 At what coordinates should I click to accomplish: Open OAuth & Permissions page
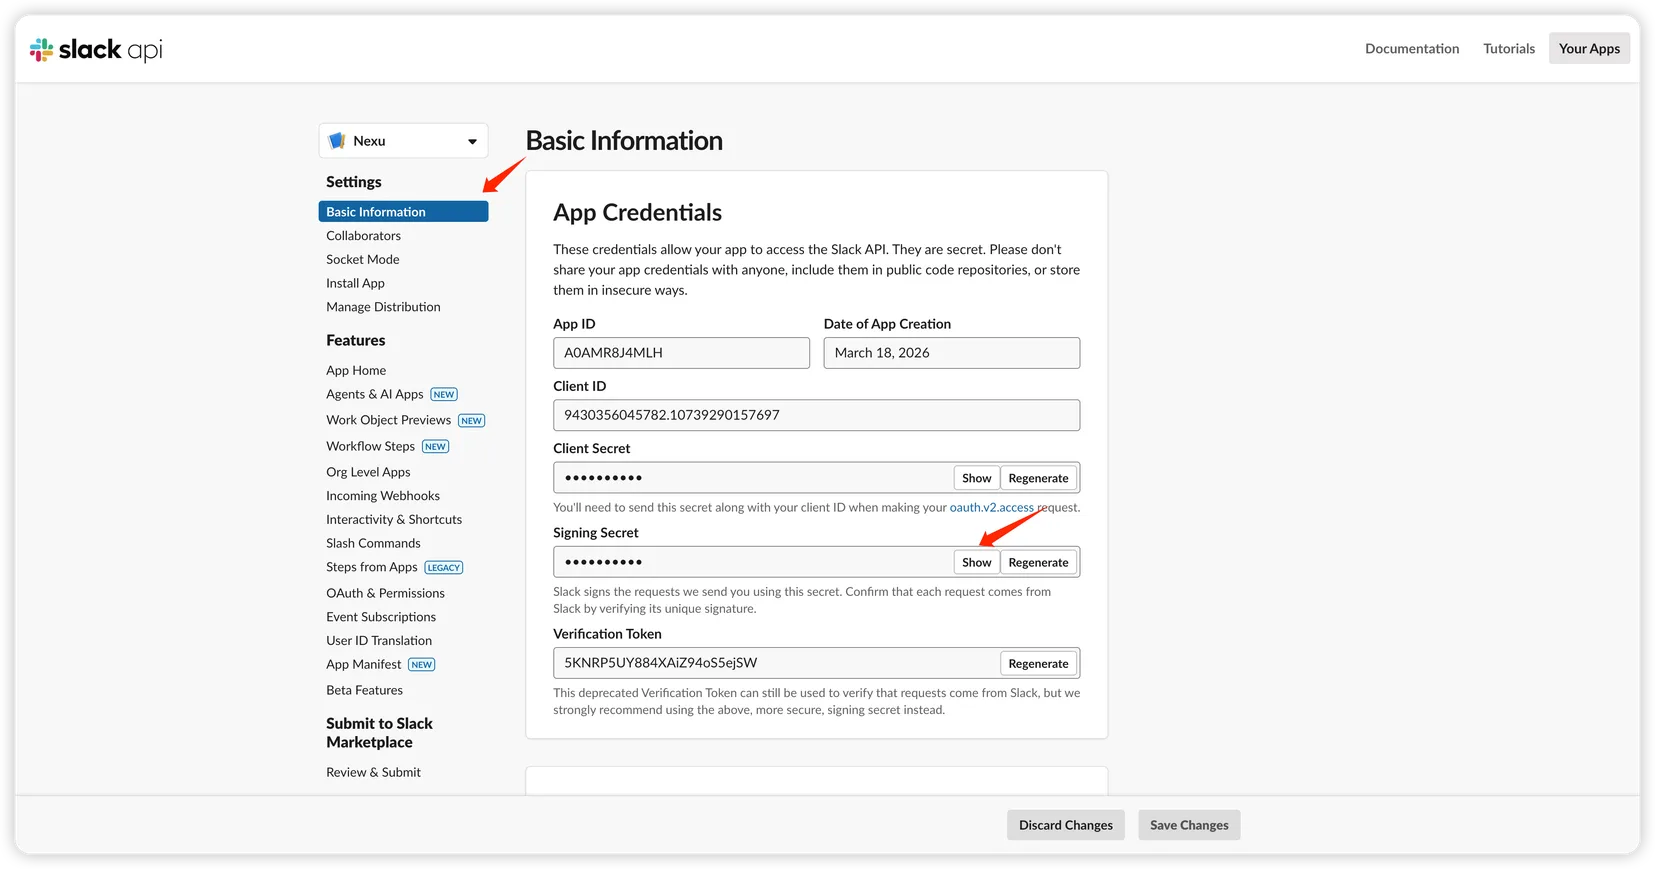(x=385, y=593)
